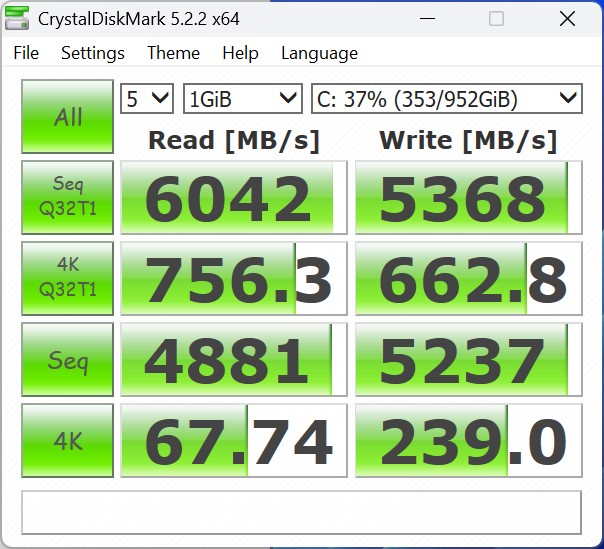Open the Language menu
Image resolution: width=604 pixels, height=549 pixels.
[x=319, y=53]
